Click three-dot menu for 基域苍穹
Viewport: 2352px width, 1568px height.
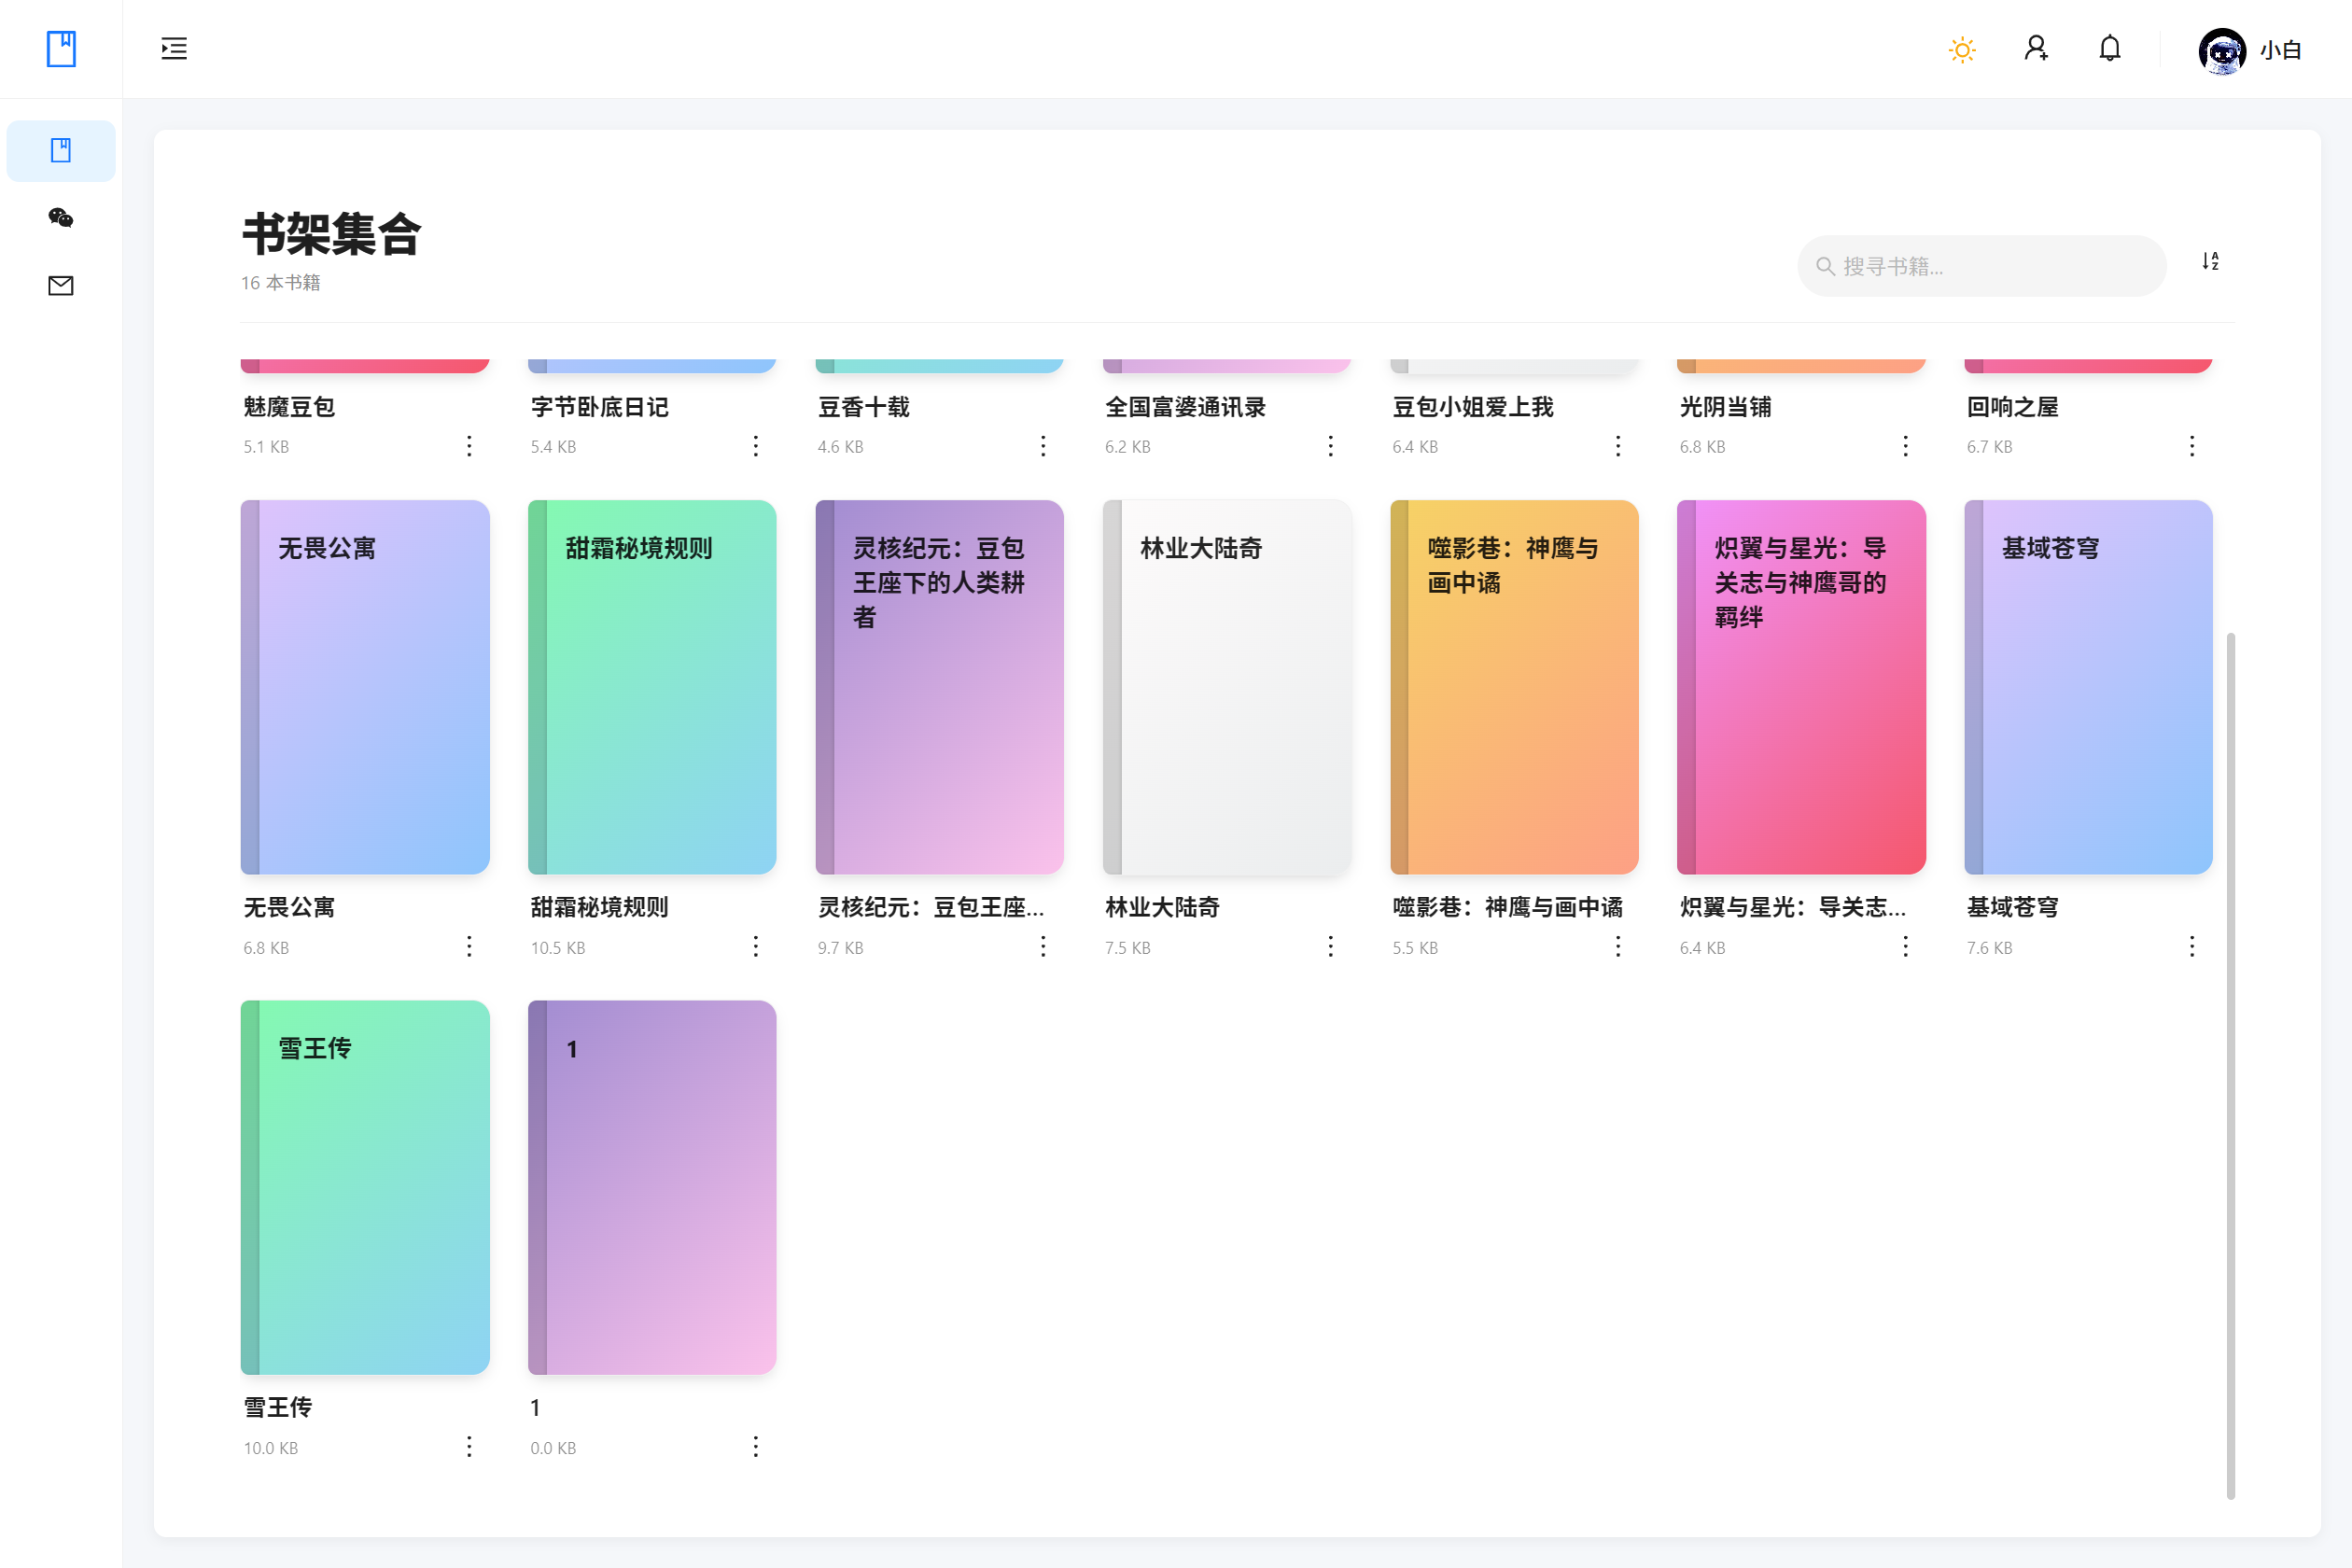coord(2192,947)
